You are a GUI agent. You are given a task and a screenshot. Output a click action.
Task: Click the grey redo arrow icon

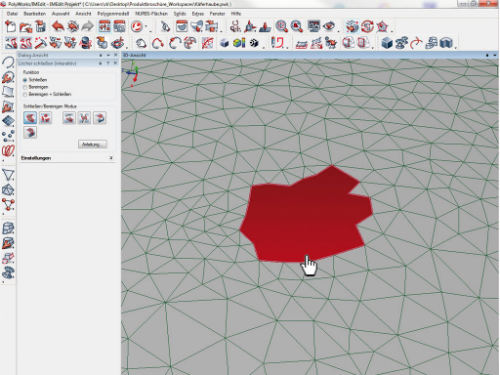(87, 26)
